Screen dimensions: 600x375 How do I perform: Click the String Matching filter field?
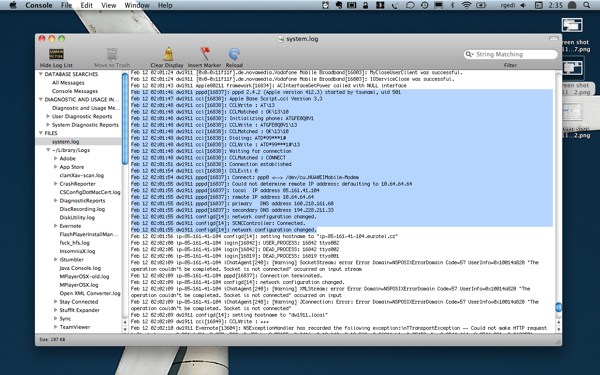click(x=510, y=54)
